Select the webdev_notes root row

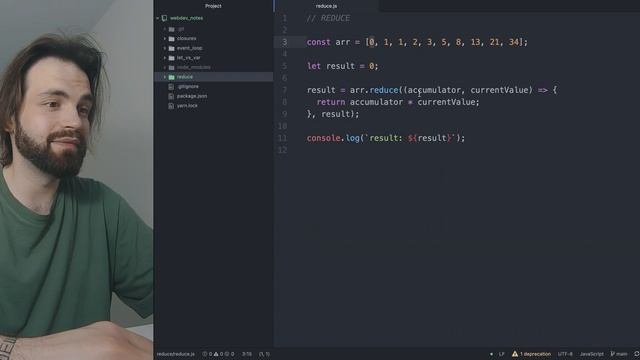click(x=213, y=18)
